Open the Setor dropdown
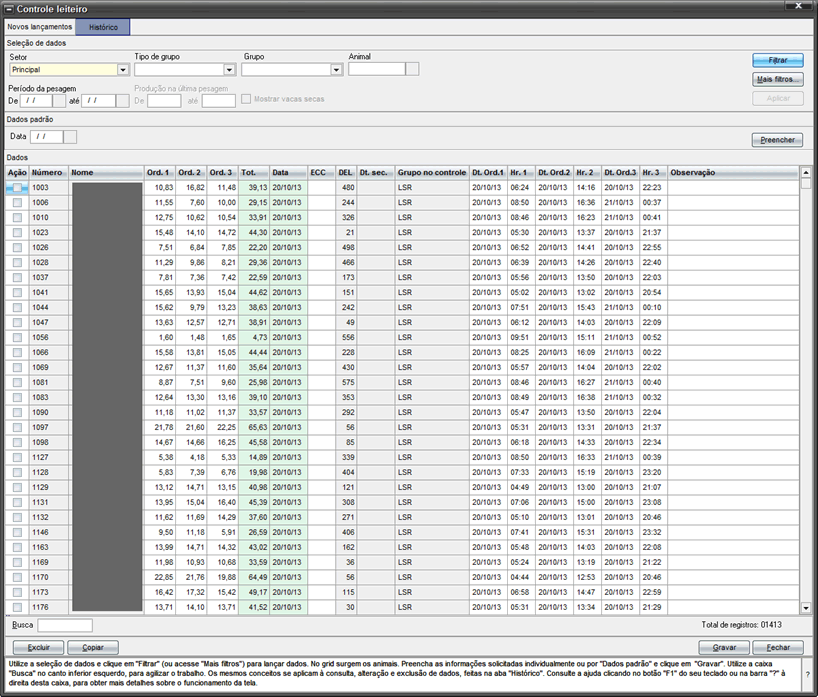 tap(123, 69)
